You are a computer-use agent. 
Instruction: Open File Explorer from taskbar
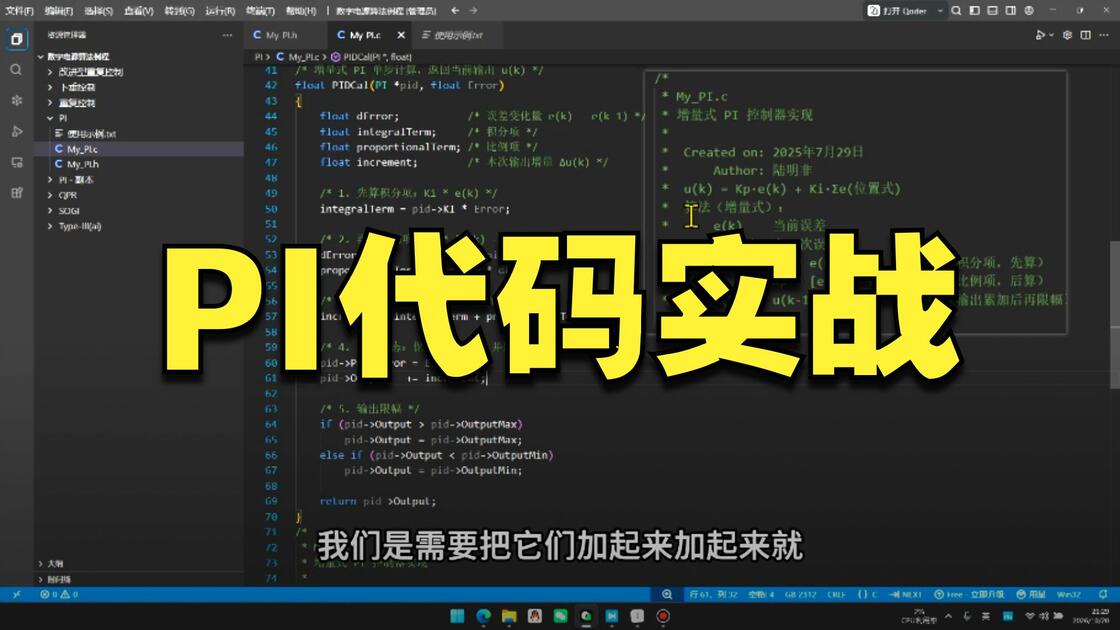click(509, 616)
